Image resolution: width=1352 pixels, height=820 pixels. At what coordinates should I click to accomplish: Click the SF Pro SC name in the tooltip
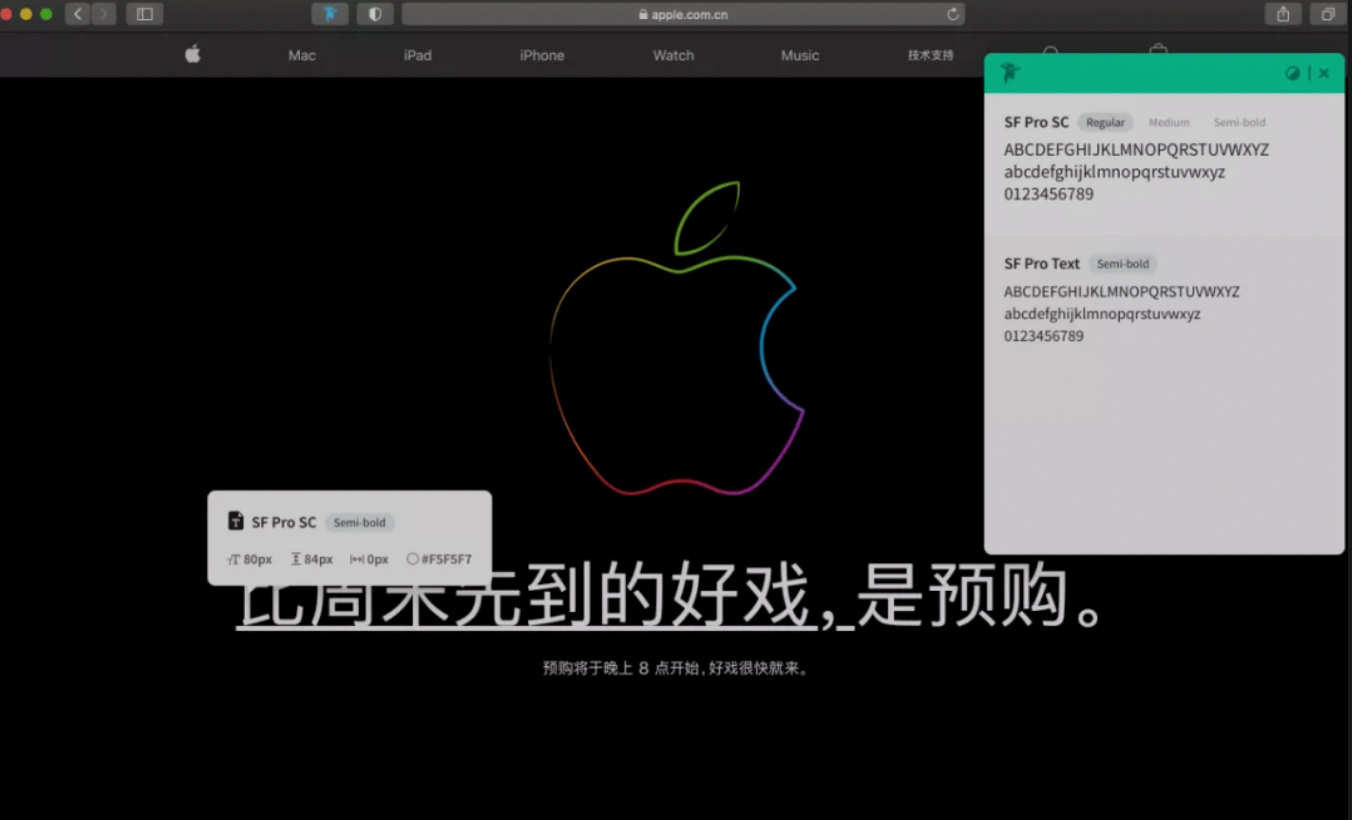point(284,522)
